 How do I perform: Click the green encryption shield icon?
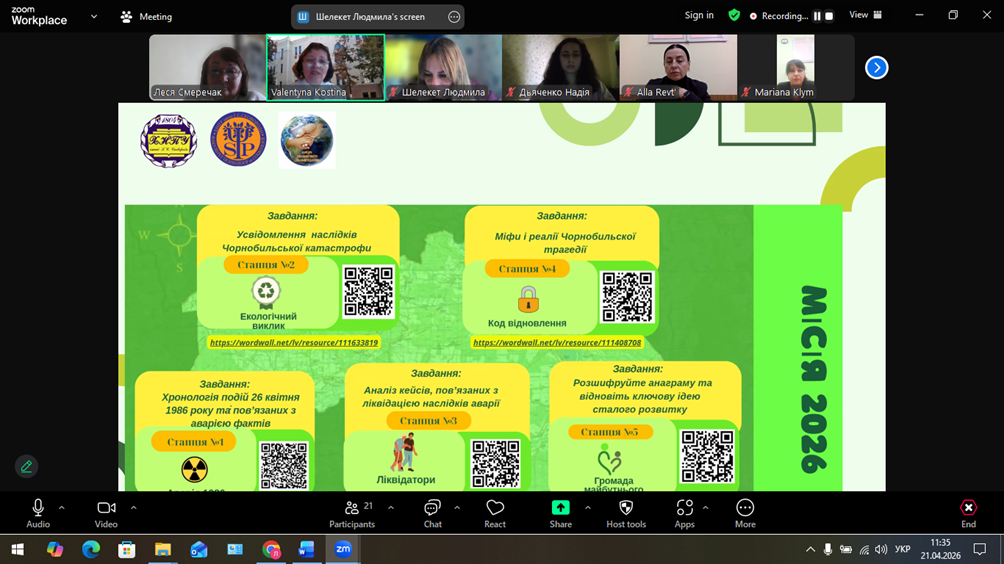tap(734, 16)
